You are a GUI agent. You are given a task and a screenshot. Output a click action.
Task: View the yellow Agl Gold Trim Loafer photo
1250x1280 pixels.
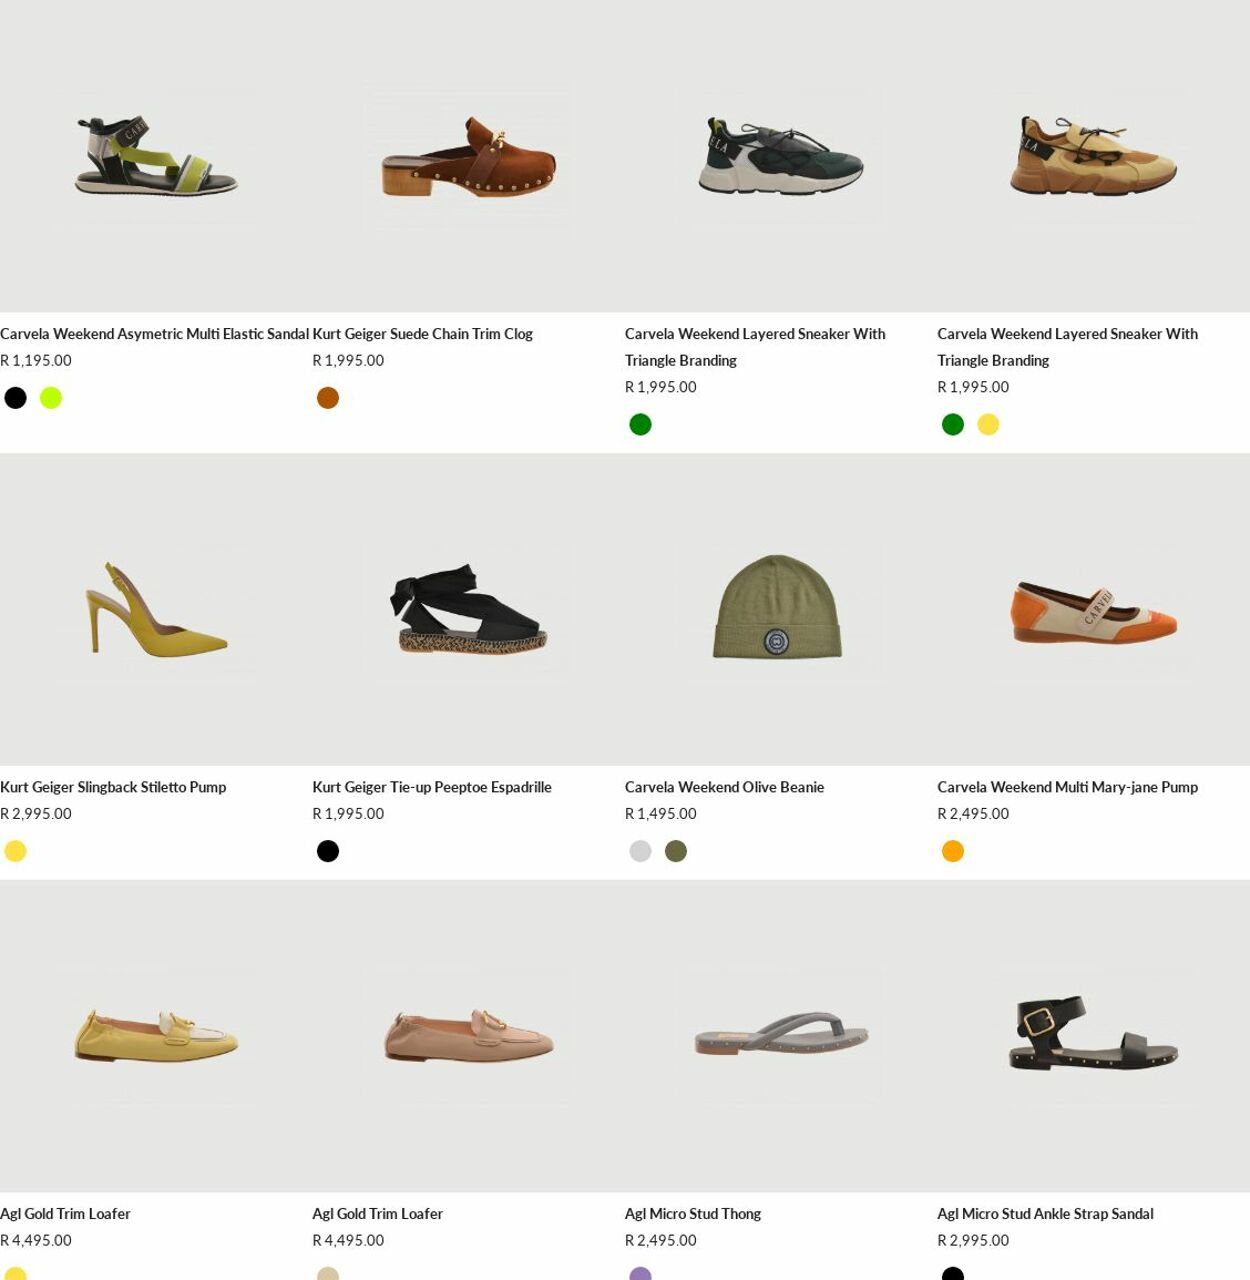tap(156, 1036)
